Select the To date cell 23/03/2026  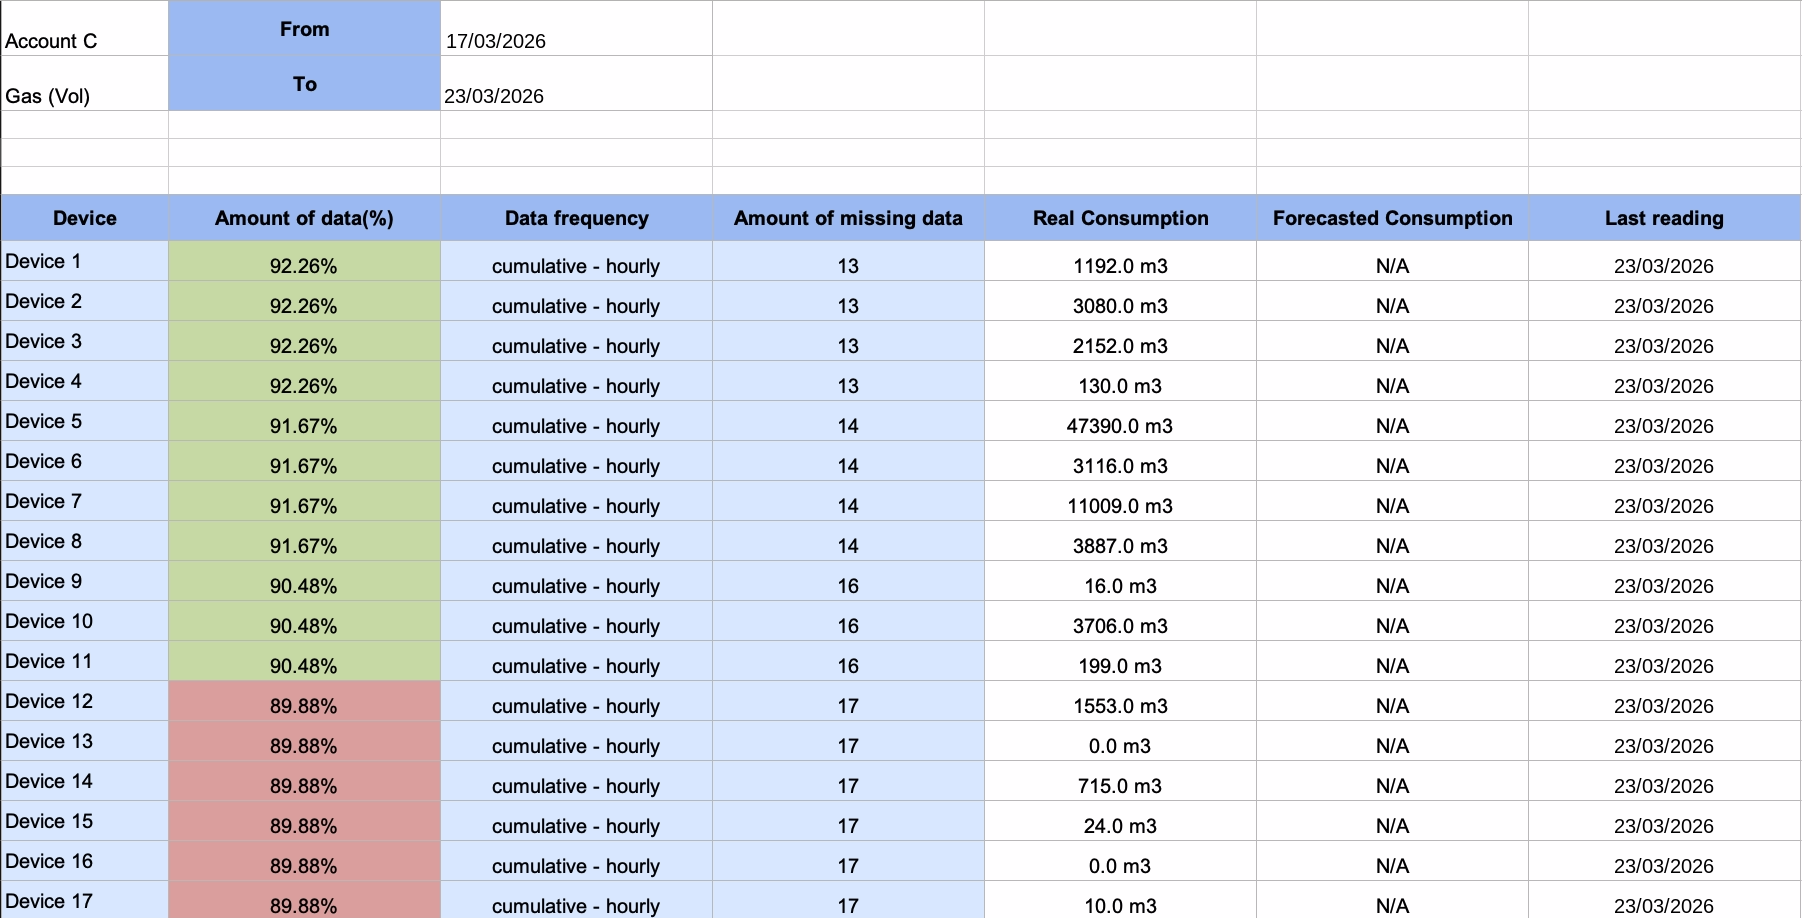tap(576, 83)
